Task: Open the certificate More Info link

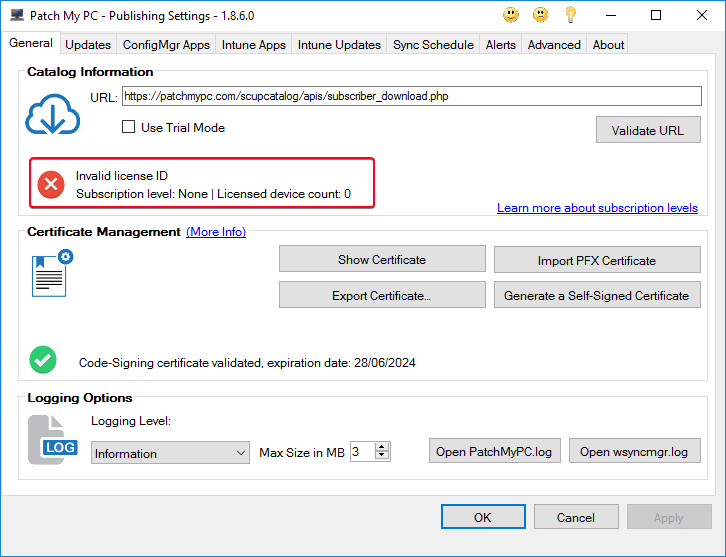Action: (x=216, y=232)
